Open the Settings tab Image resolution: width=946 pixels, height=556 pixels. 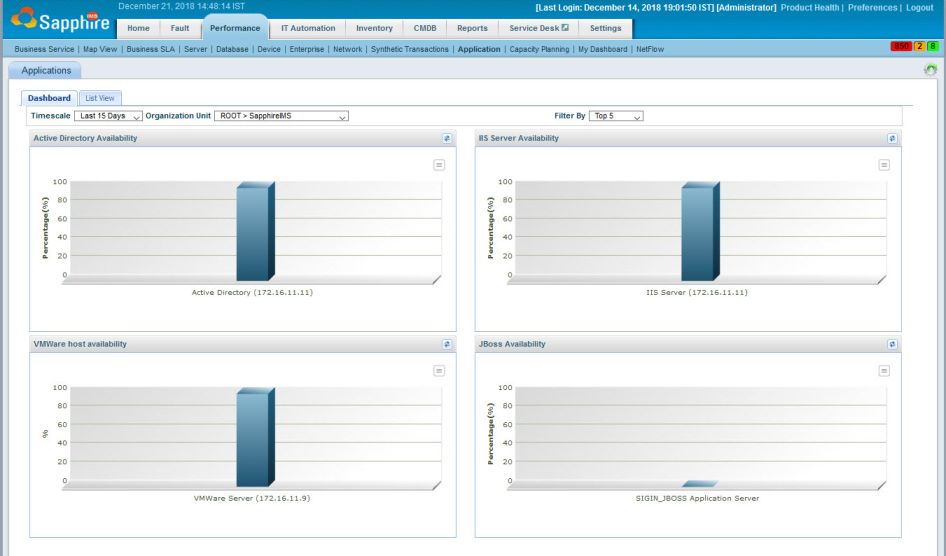pyautogui.click(x=605, y=28)
